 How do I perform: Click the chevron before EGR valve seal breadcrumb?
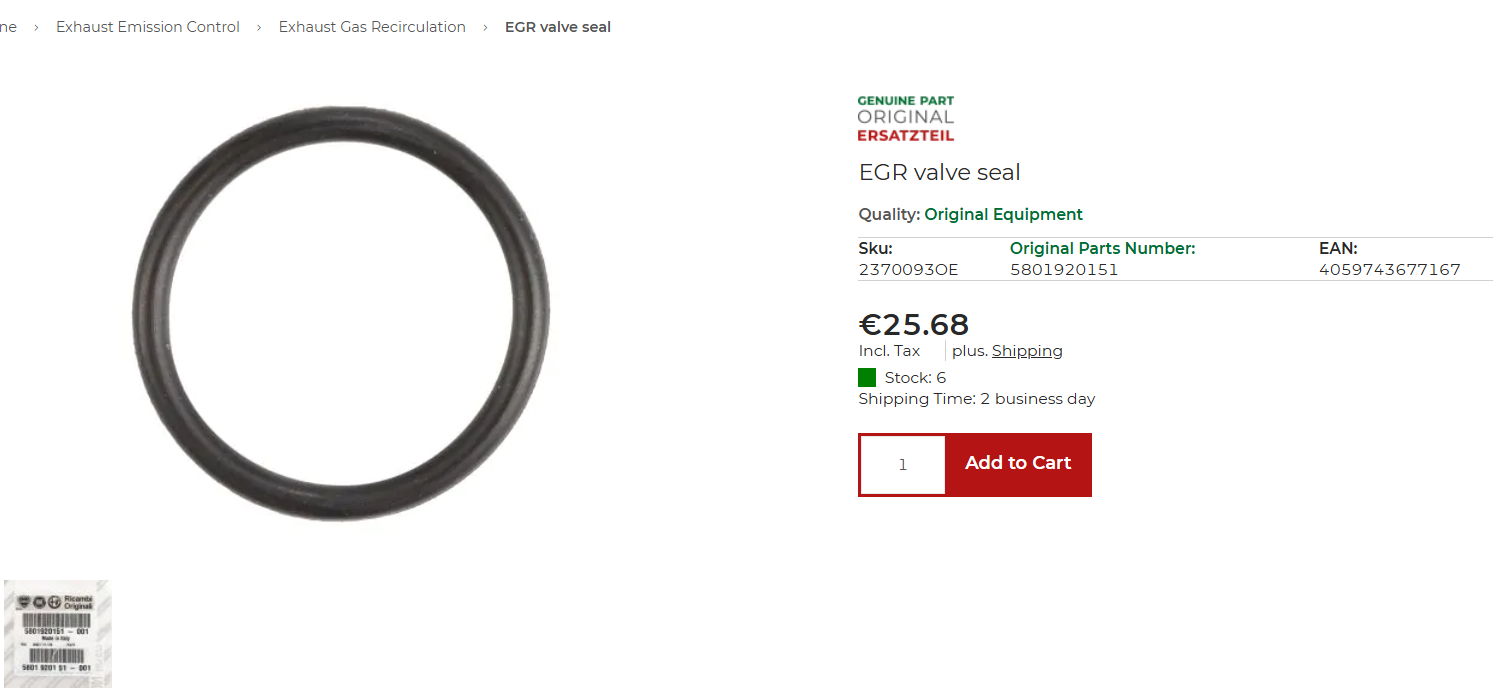pos(486,27)
